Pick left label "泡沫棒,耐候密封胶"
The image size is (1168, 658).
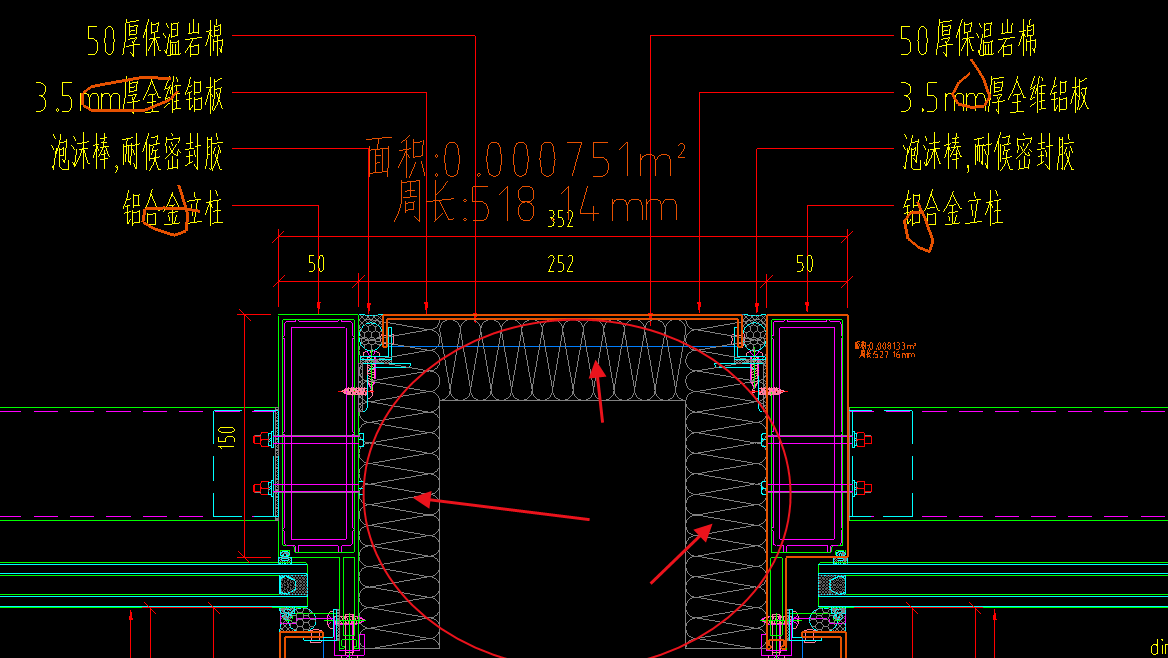(137, 152)
